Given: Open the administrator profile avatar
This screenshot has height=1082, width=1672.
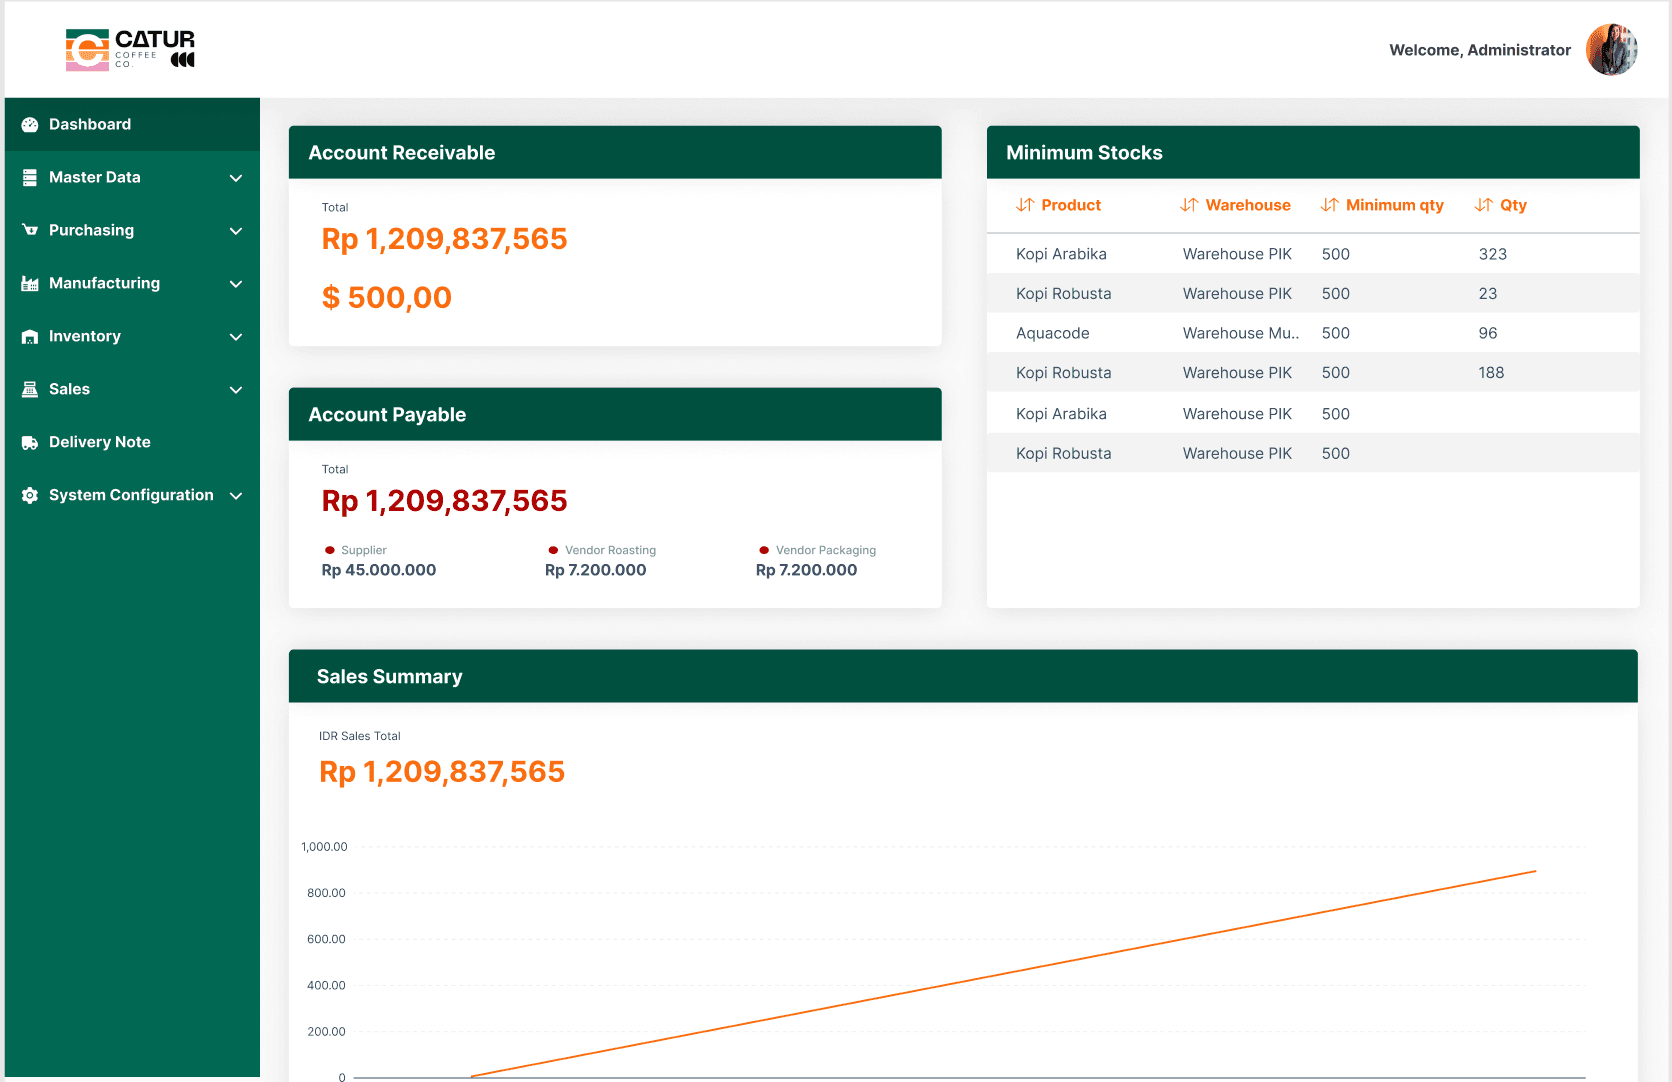Looking at the screenshot, I should [x=1611, y=50].
